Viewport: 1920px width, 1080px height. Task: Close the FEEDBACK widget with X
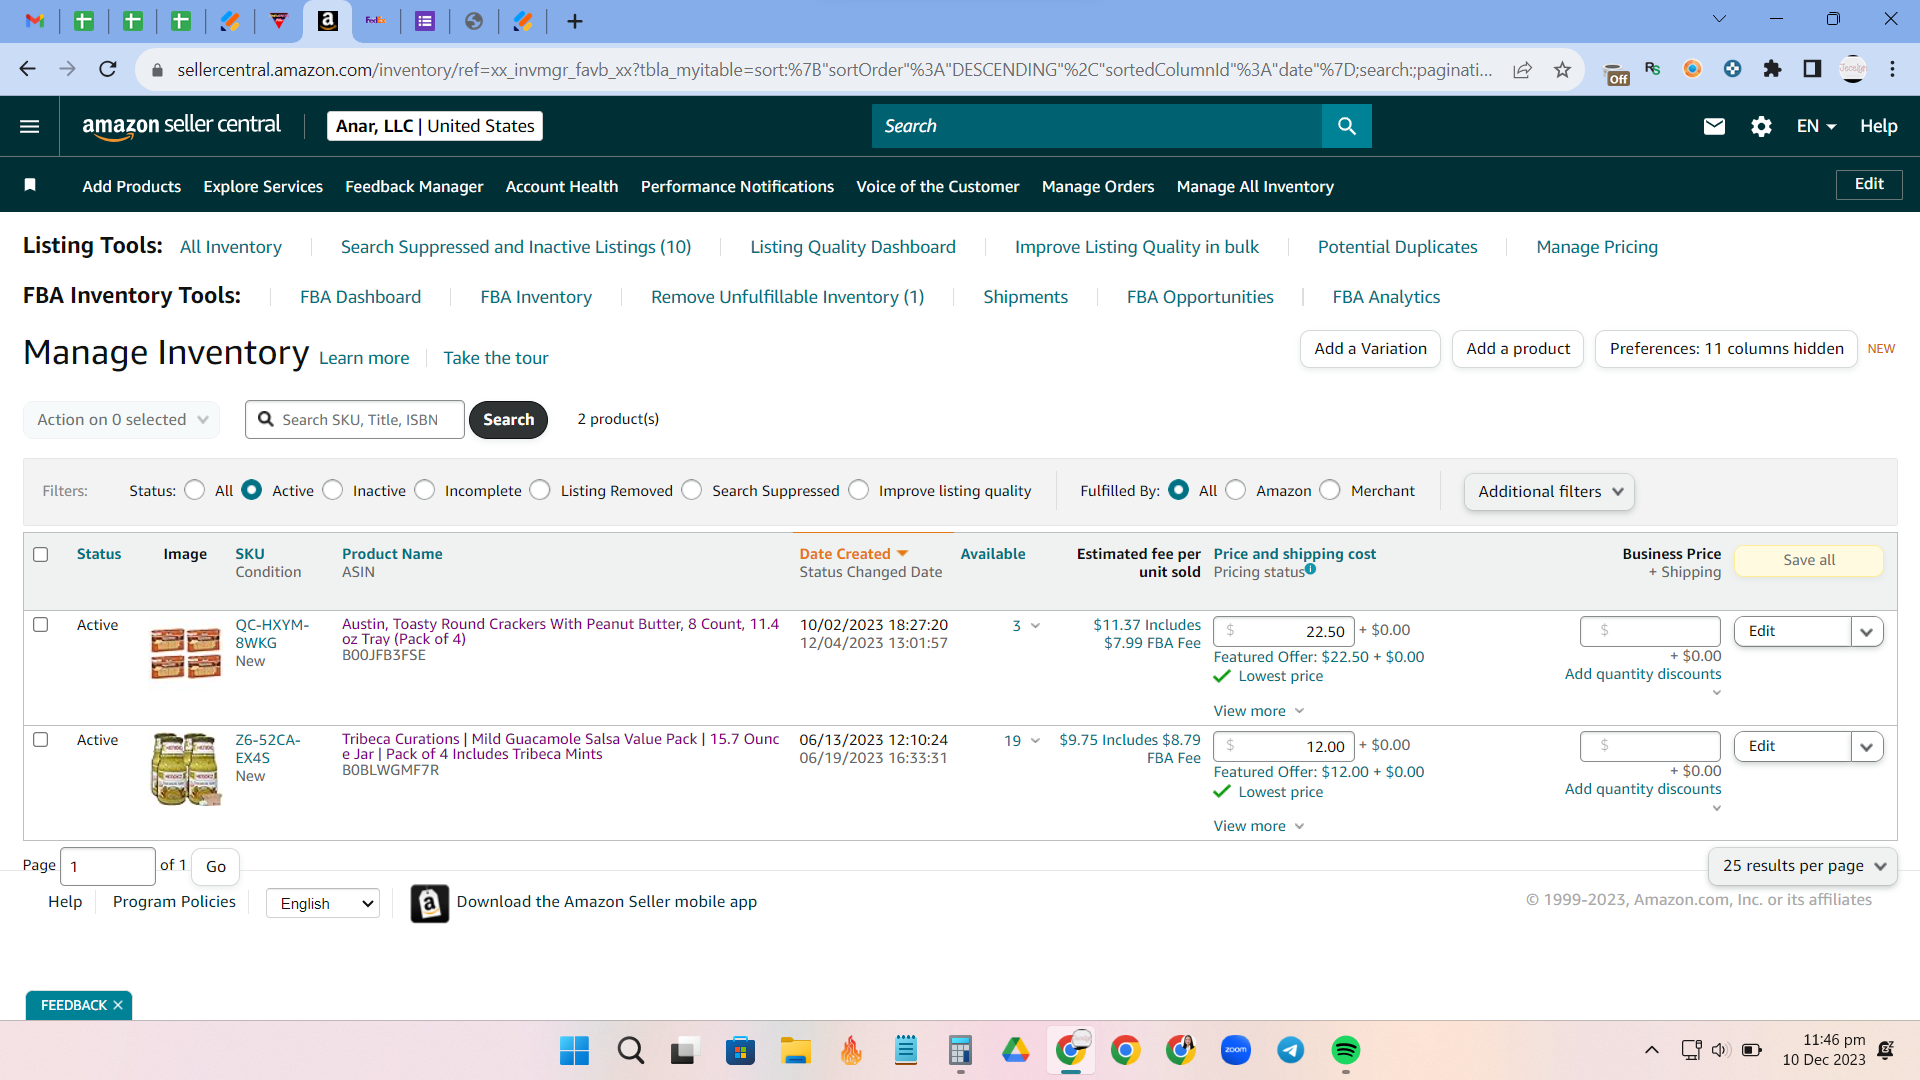pos(117,1005)
